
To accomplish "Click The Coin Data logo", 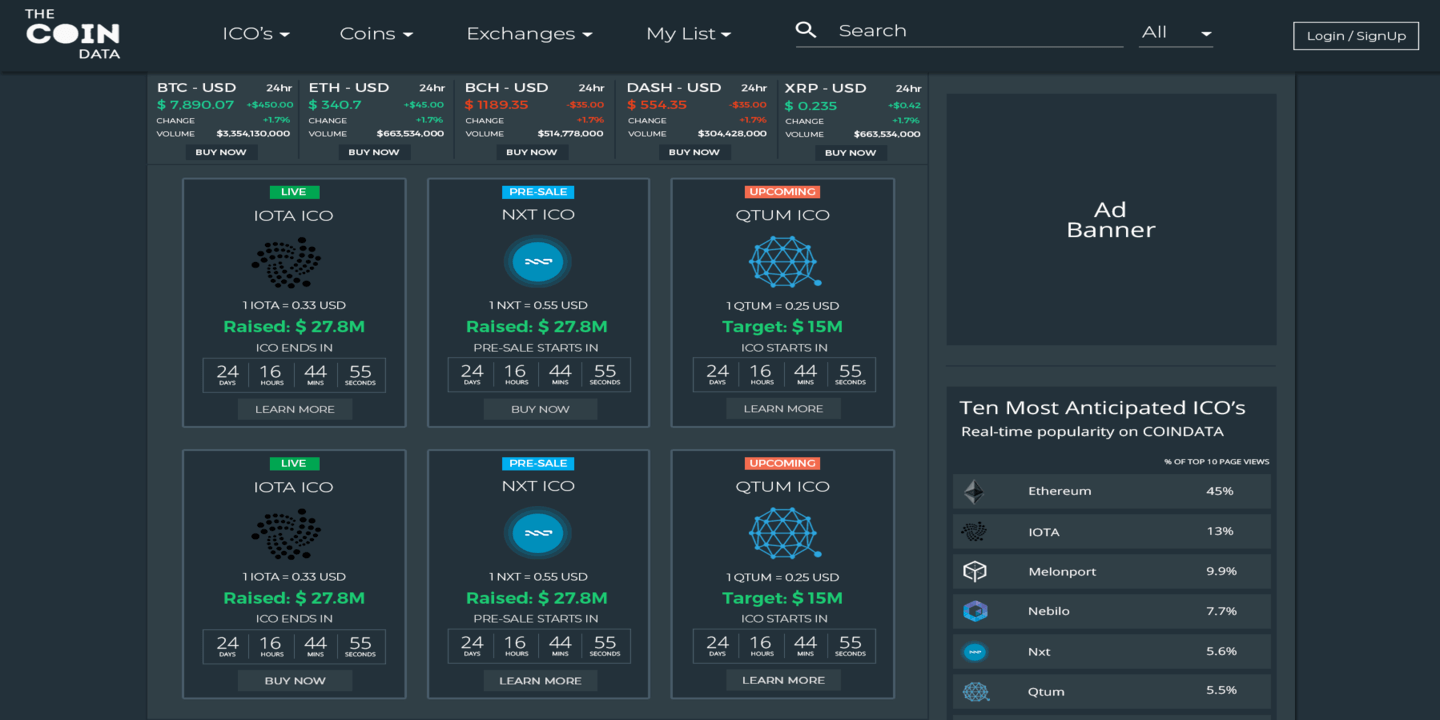I will coord(72,34).
